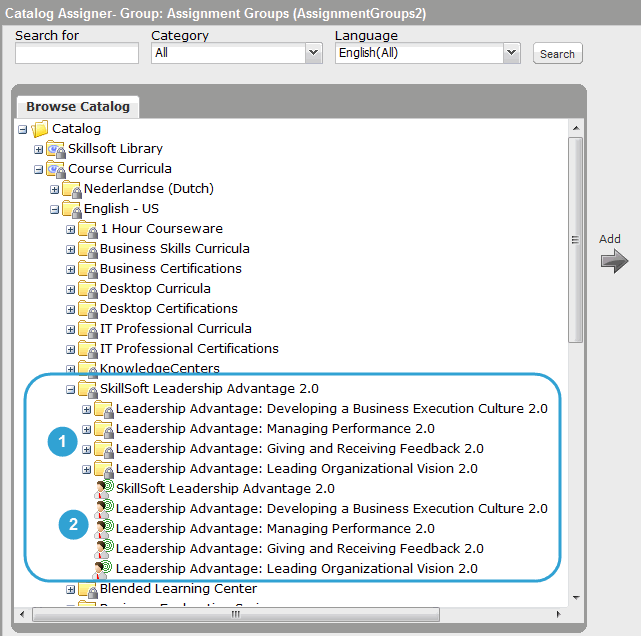Click the horizontal scrollbar thumb
Viewport: 641px width, 636px height.
click(236, 614)
